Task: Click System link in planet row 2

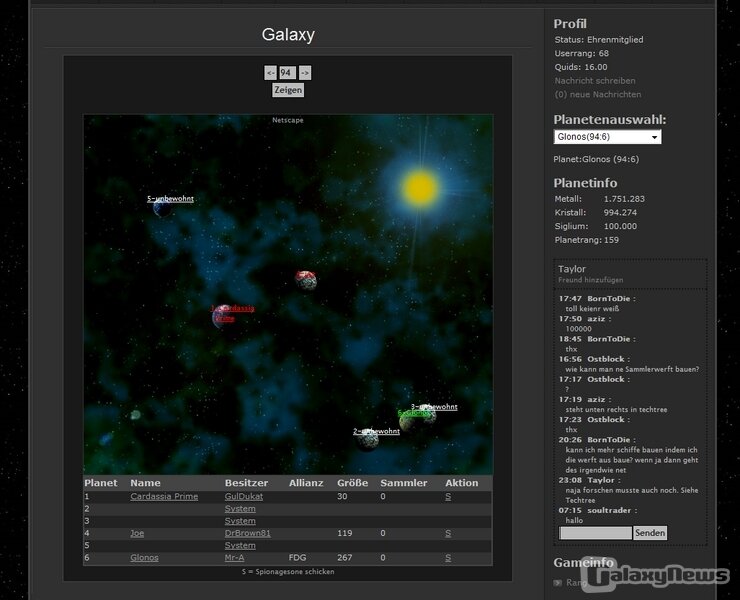Action: (x=240, y=508)
